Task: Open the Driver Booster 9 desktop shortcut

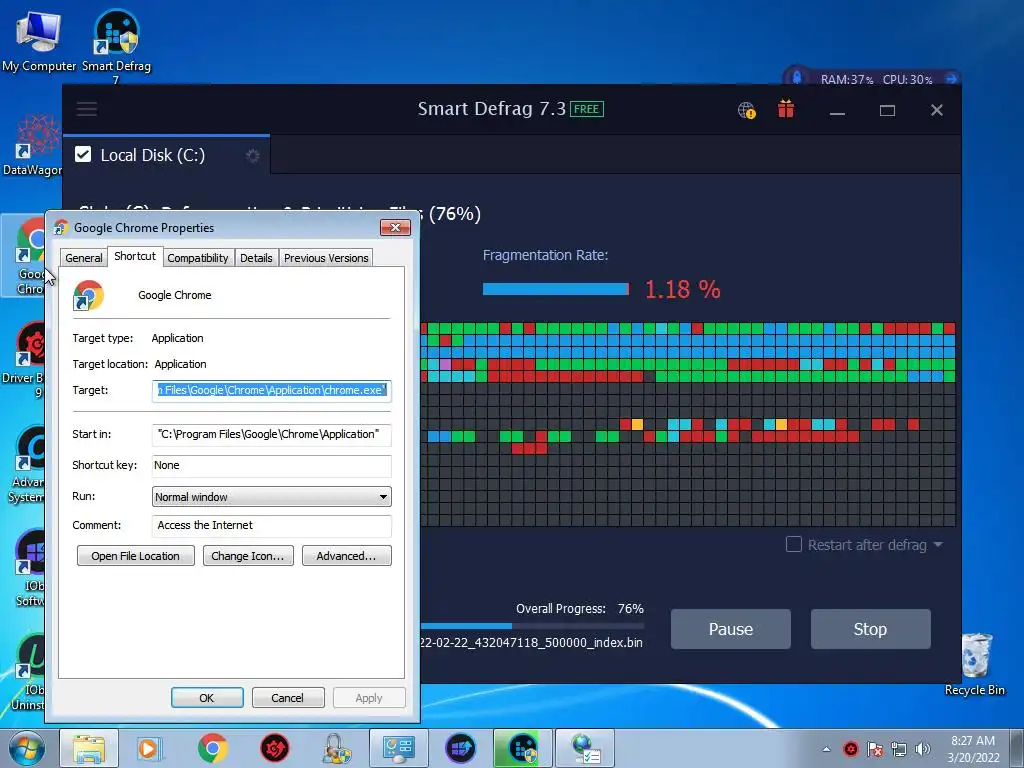Action: (24, 359)
